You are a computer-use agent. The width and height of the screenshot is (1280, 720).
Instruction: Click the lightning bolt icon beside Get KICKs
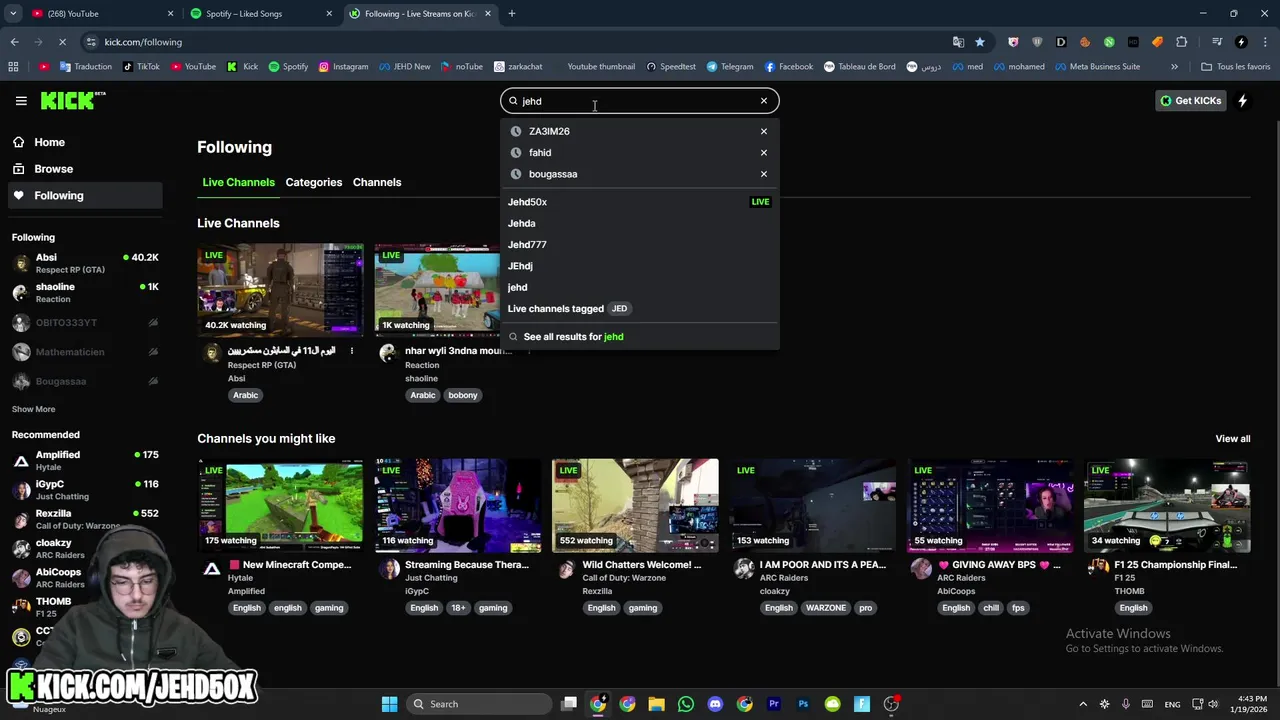pyautogui.click(x=1243, y=100)
